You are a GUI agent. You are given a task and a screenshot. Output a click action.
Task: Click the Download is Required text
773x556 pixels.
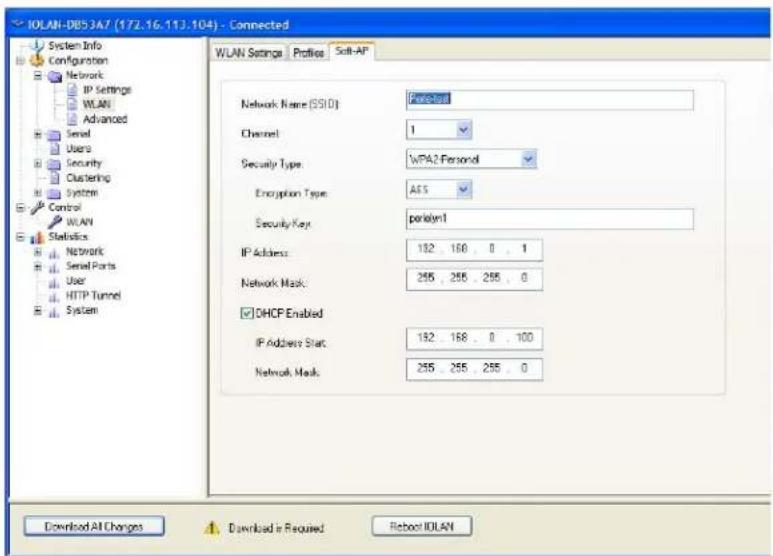tap(276, 528)
